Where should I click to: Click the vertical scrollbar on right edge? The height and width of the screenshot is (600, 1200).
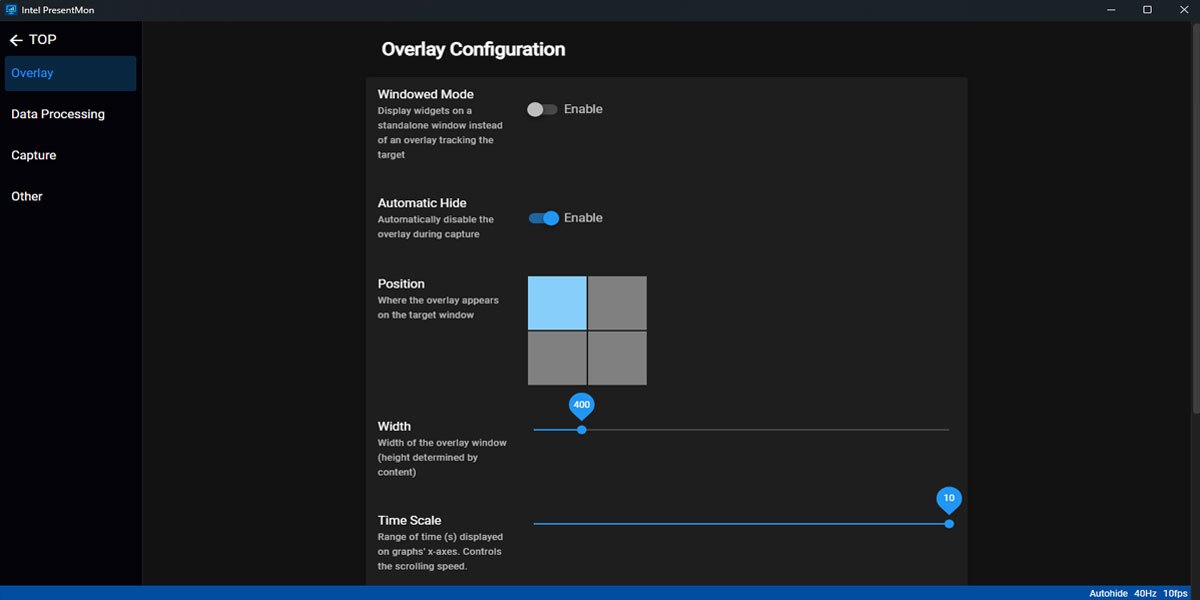tap(1195, 220)
